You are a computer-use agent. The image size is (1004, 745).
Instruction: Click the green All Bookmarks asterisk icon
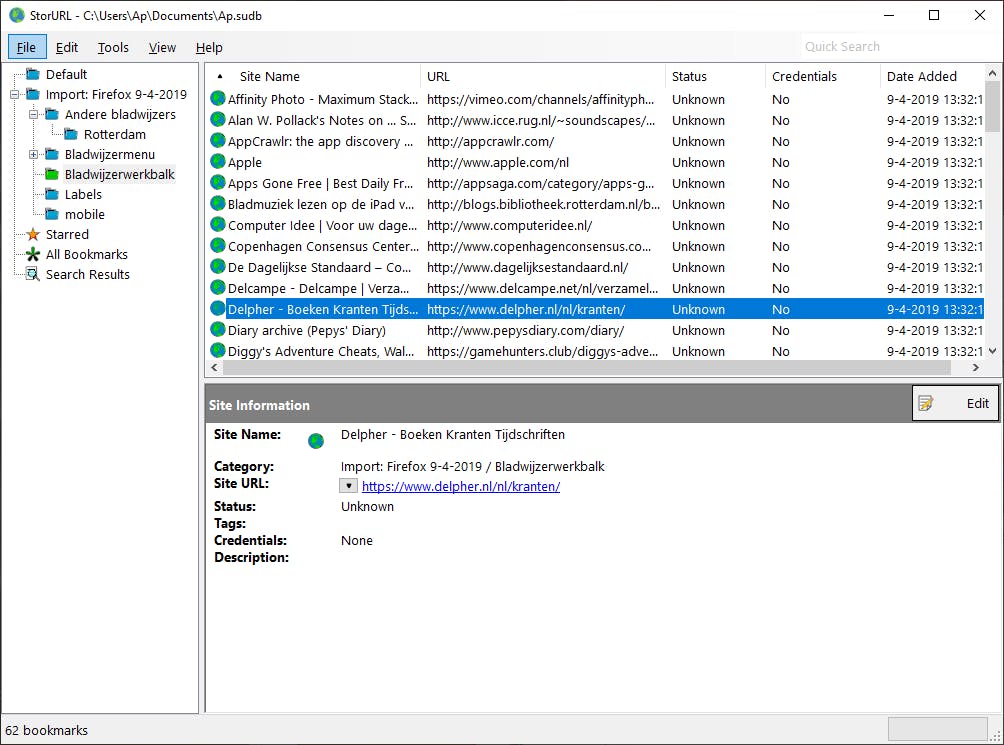[x=33, y=254]
